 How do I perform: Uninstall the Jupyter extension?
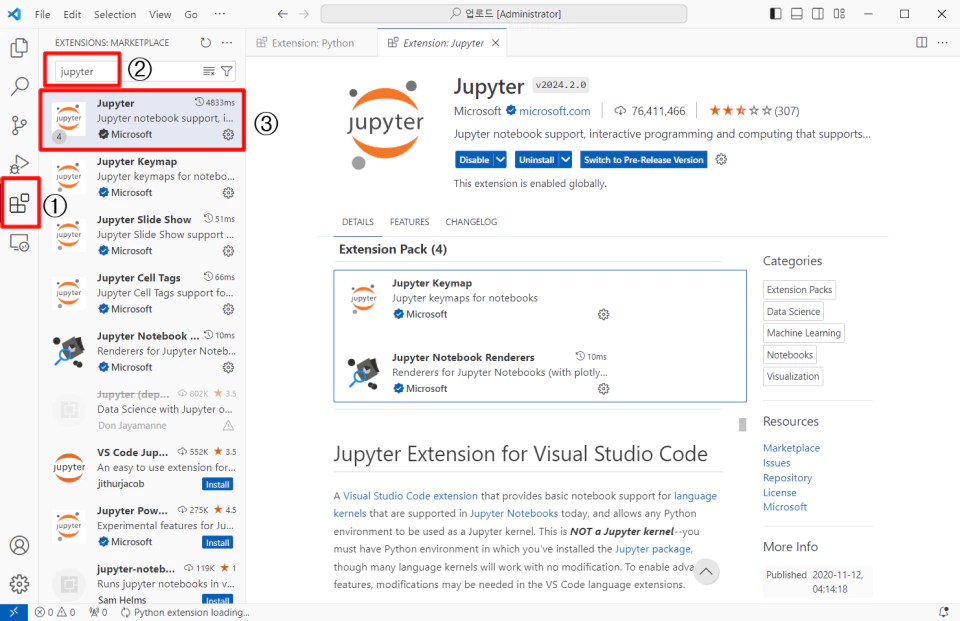click(536, 159)
